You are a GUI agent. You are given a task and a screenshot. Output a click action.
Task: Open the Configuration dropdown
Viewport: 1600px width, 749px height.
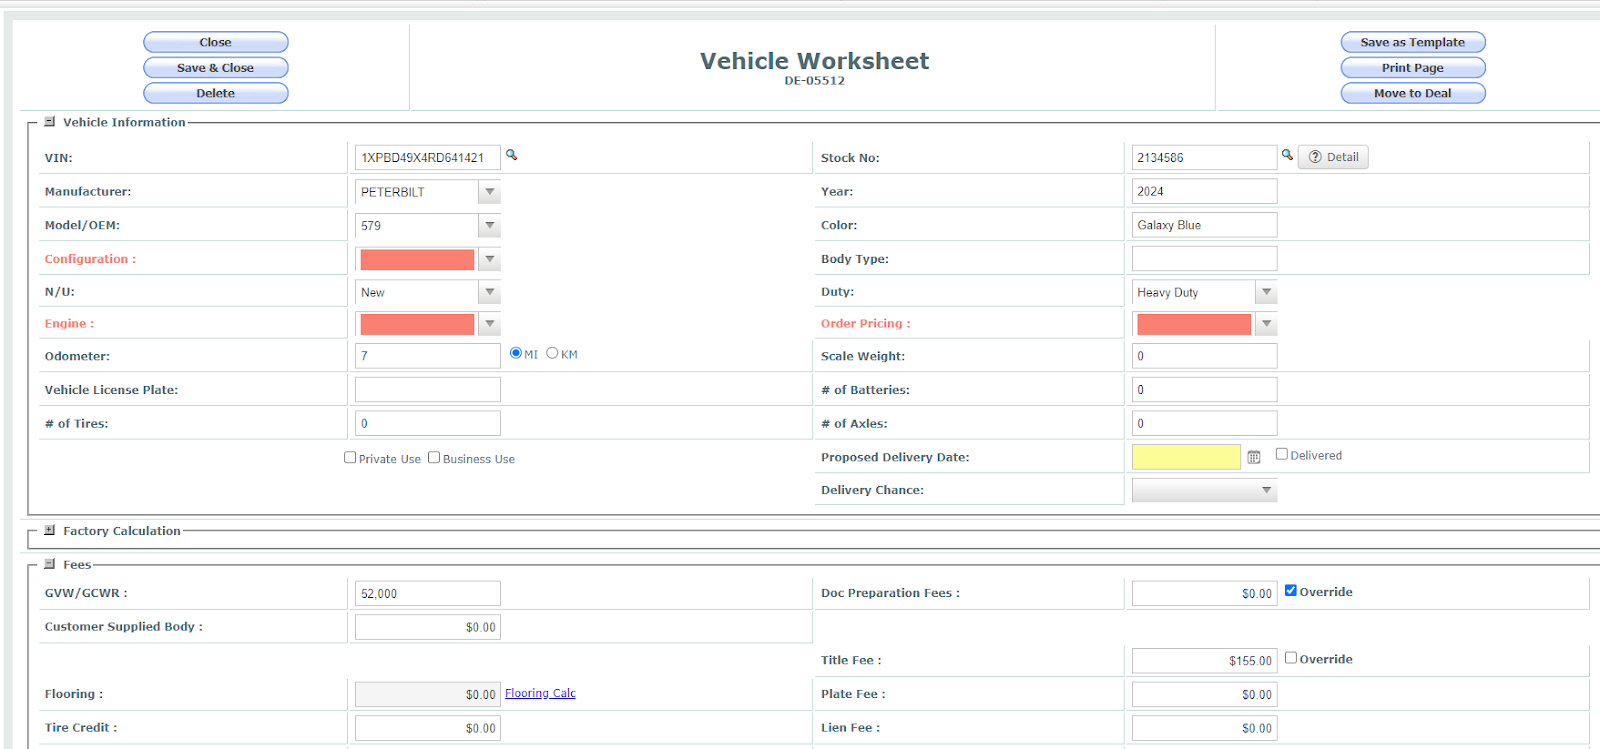pyautogui.click(x=489, y=259)
